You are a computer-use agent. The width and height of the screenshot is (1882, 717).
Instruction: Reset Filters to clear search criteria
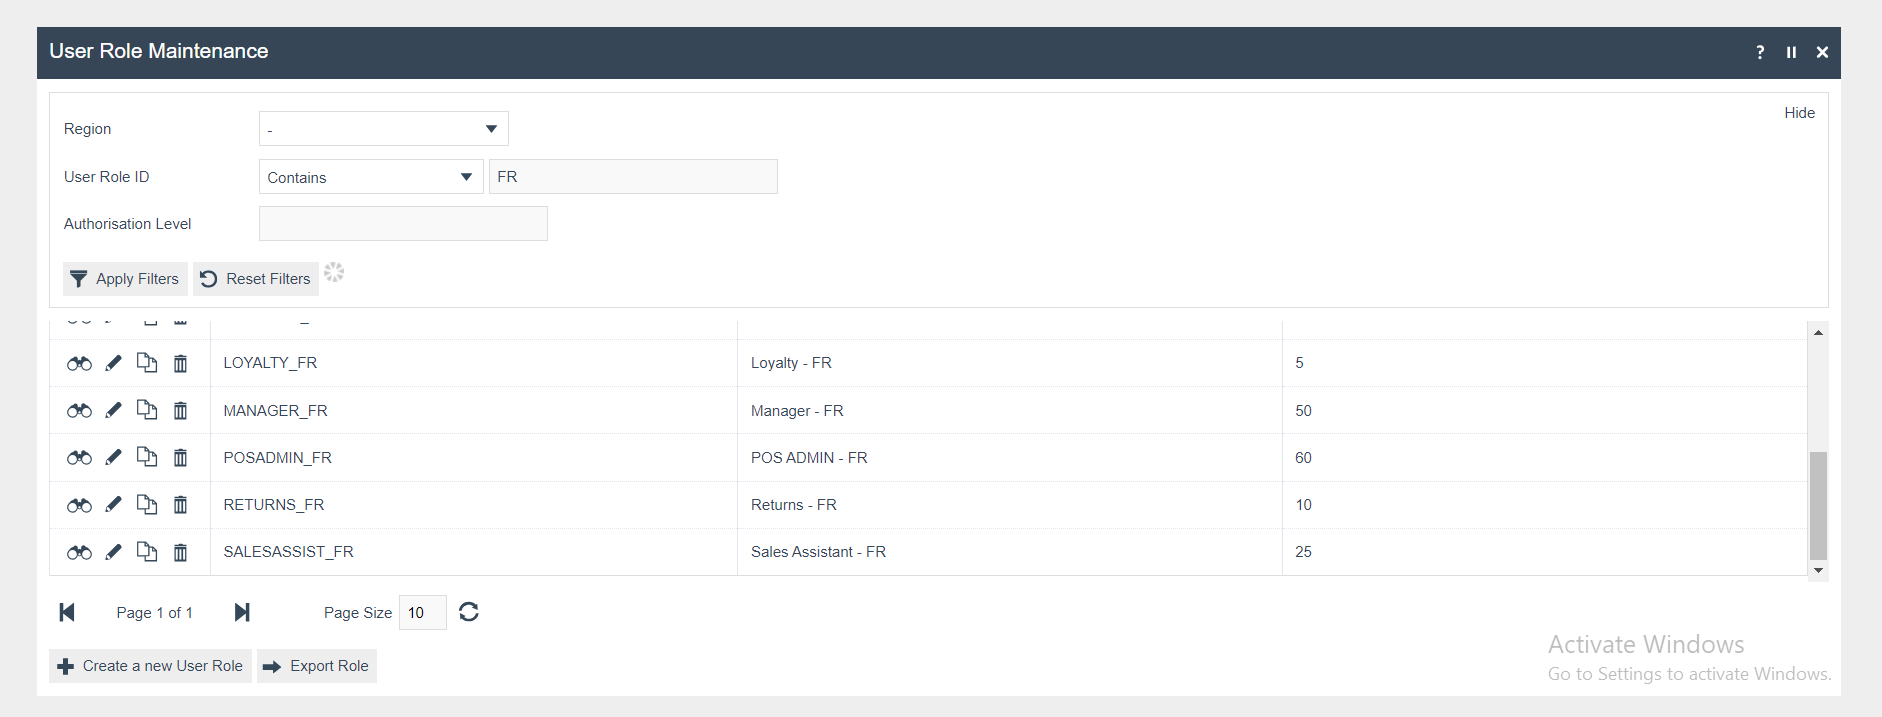256,279
